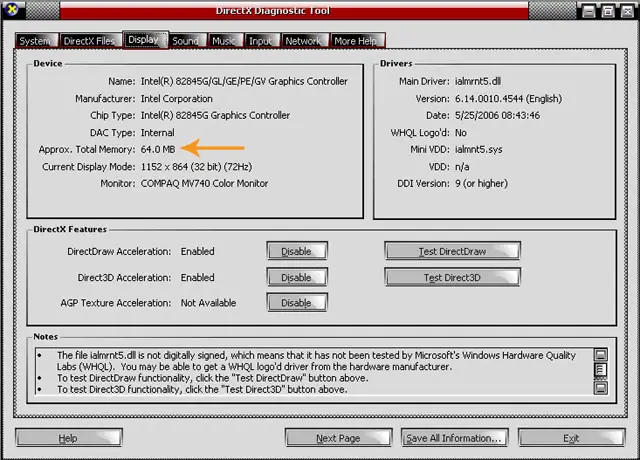Select the Display tab
The height and width of the screenshot is (460, 640).
click(144, 40)
